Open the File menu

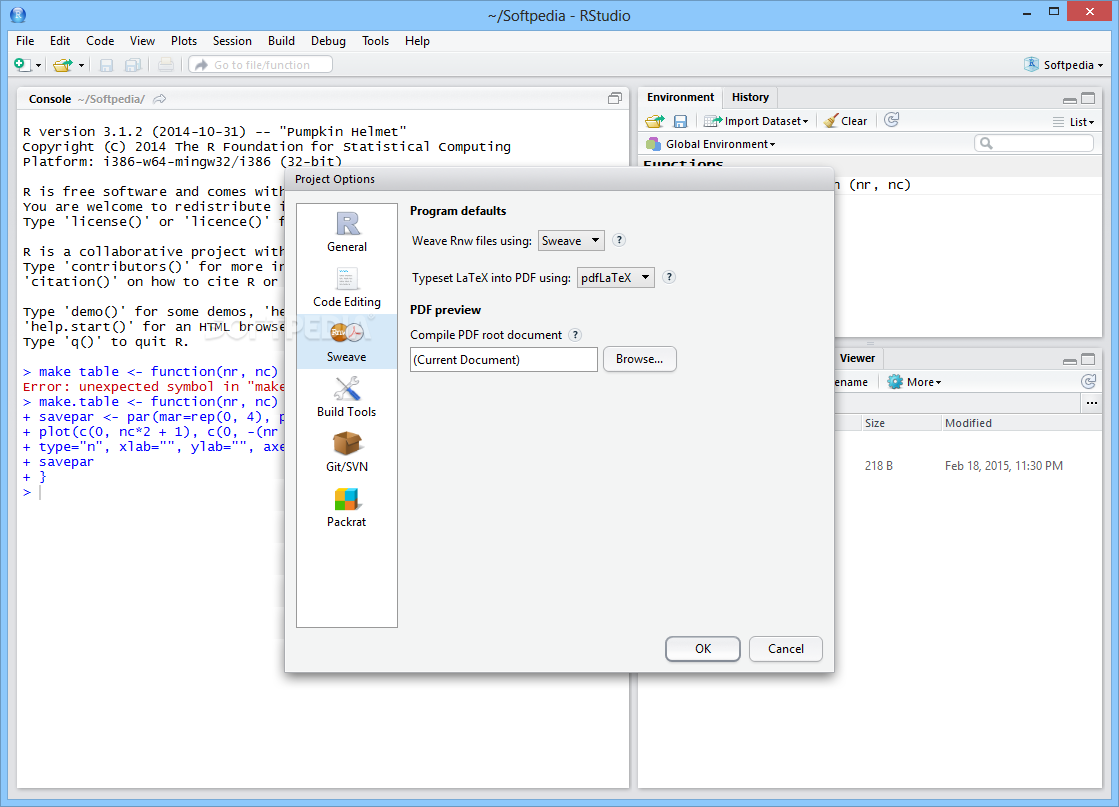pyautogui.click(x=25, y=41)
